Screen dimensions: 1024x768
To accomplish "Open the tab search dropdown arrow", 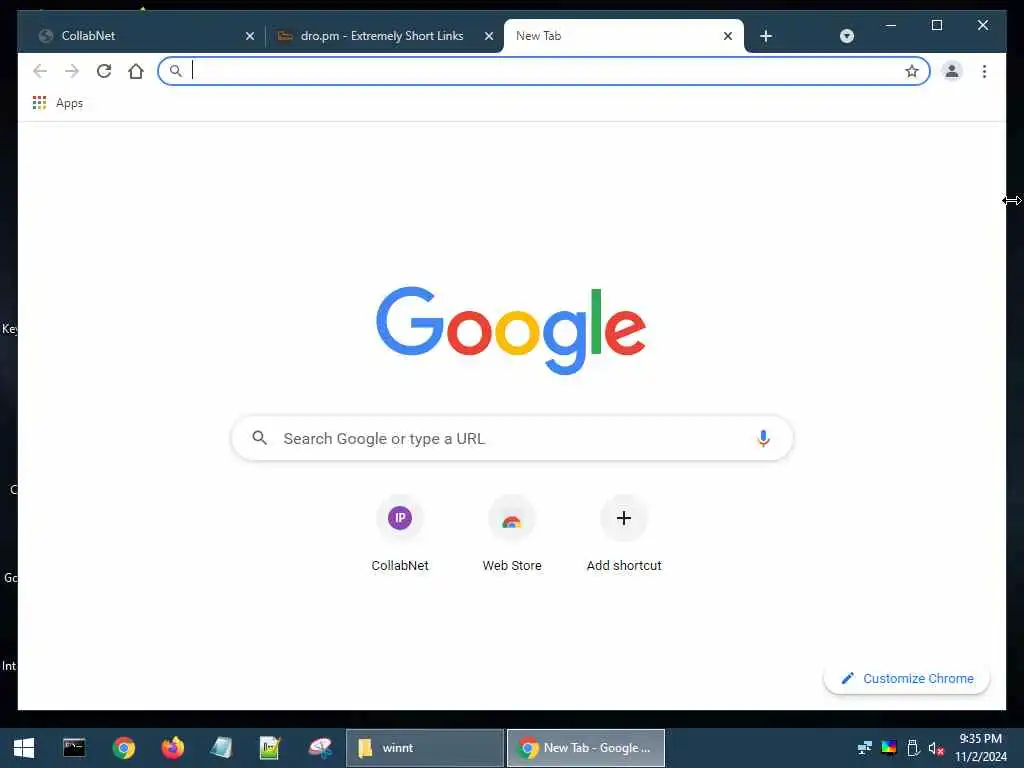I will pyautogui.click(x=846, y=36).
